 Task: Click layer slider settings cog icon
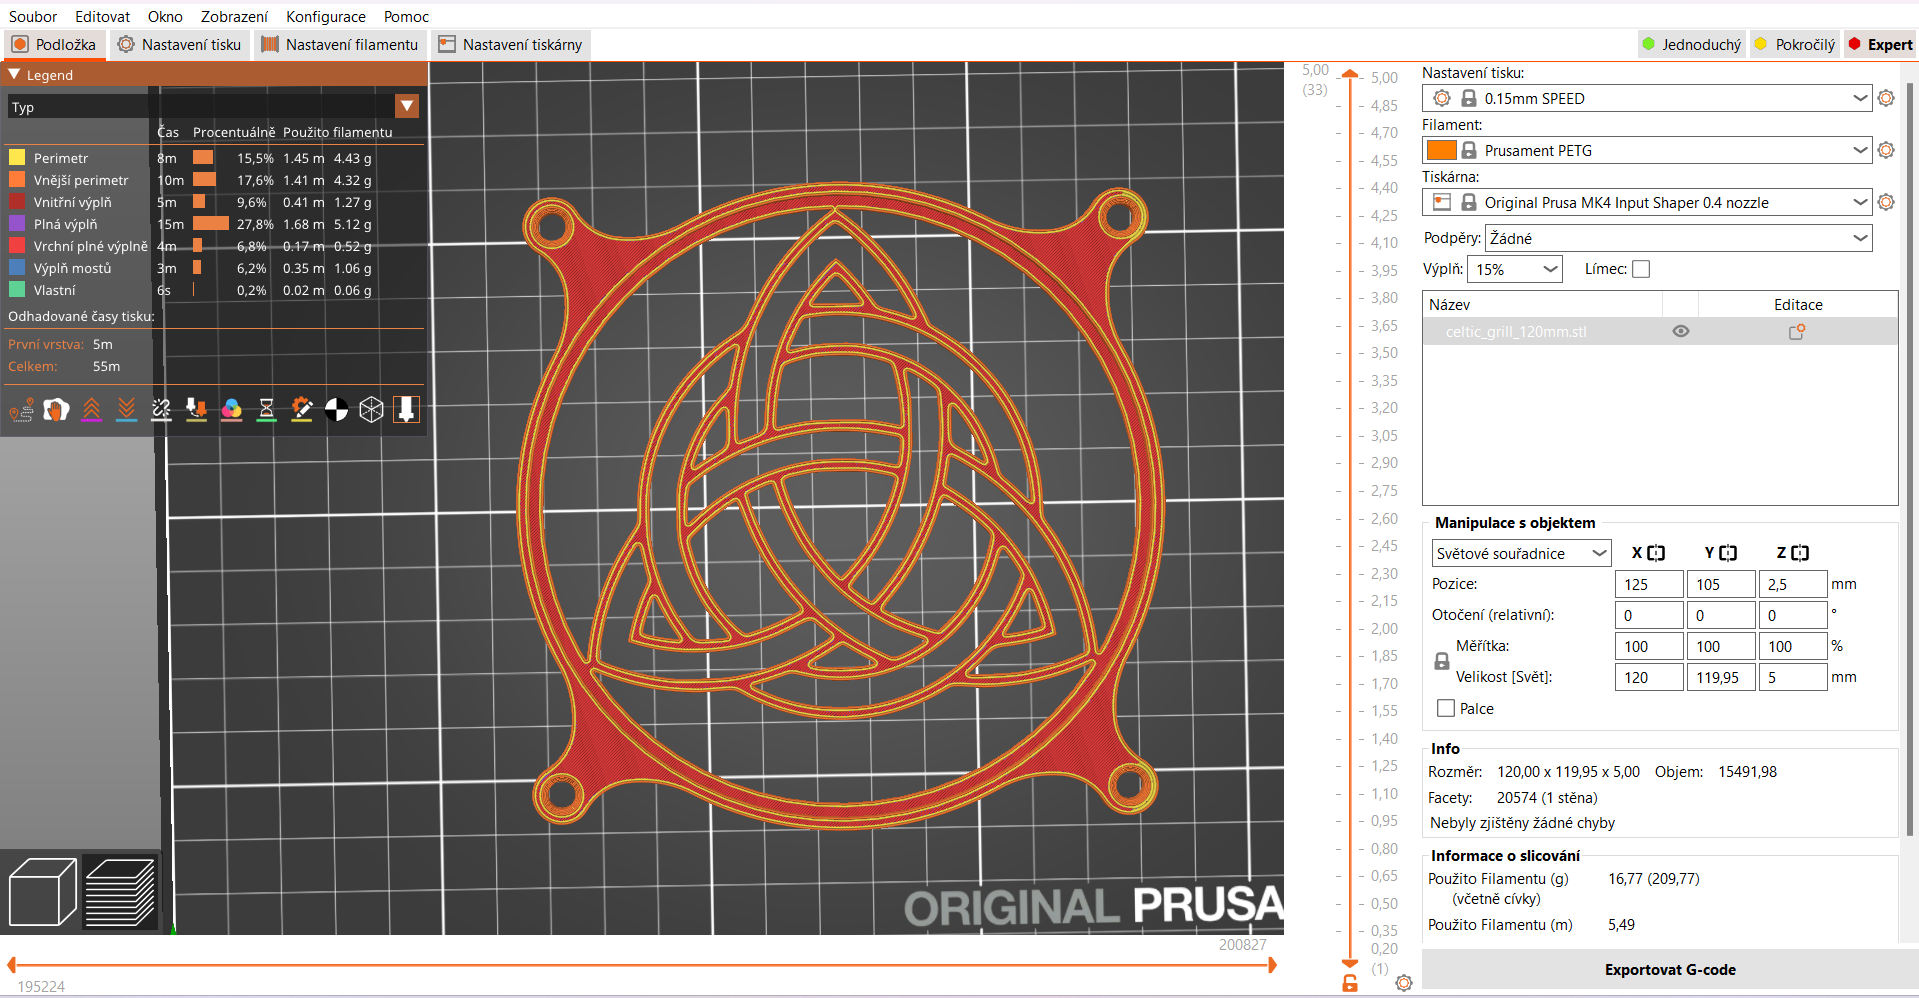(x=1404, y=983)
